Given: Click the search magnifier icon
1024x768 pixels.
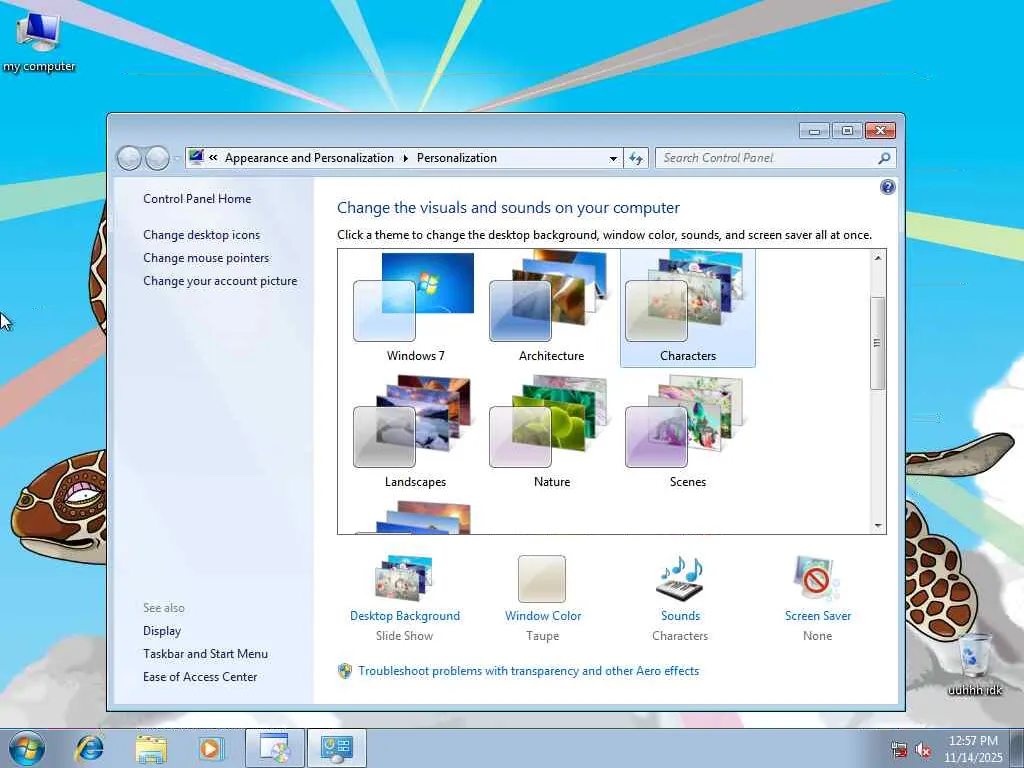Looking at the screenshot, I should click(x=884, y=158).
